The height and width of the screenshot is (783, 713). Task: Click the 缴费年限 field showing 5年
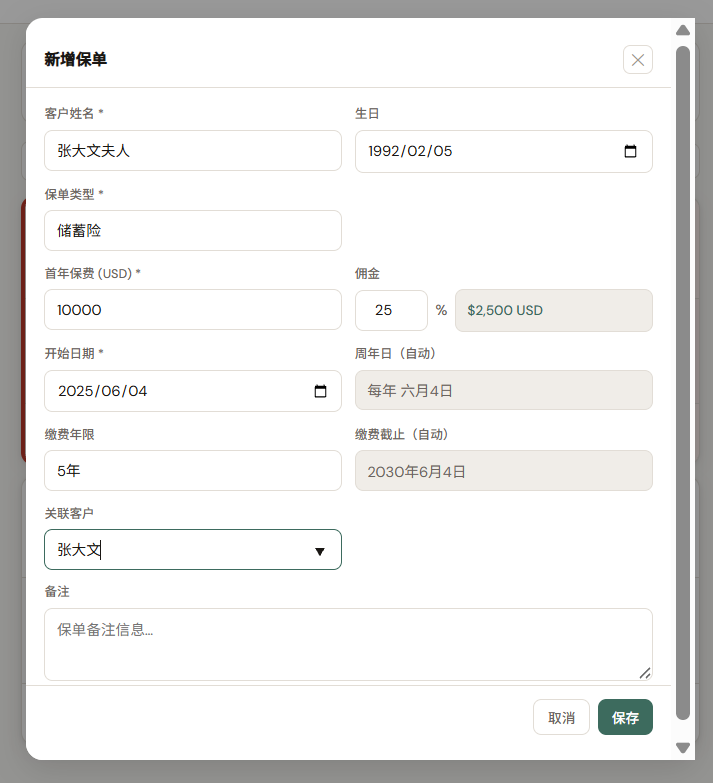coord(193,470)
